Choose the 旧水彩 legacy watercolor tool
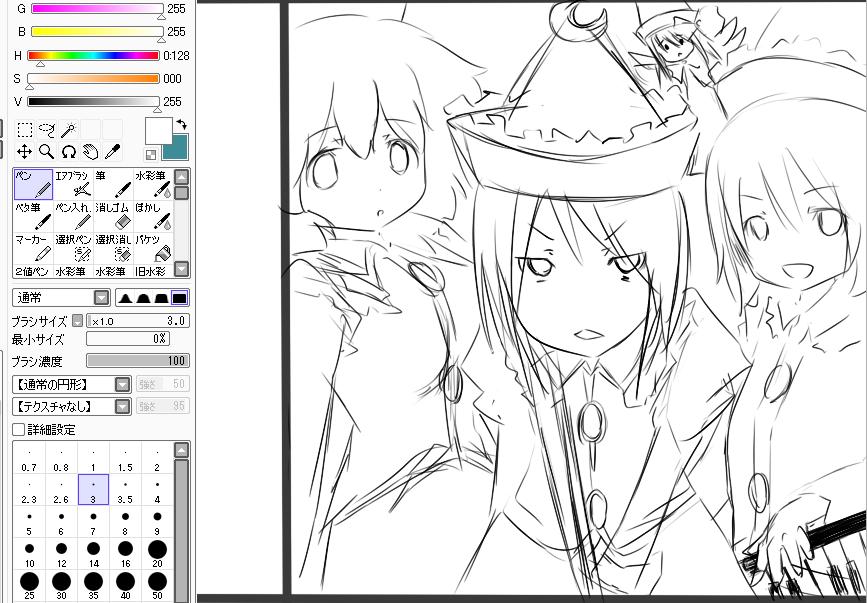Viewport: 867px width, 603px height. [x=153, y=271]
